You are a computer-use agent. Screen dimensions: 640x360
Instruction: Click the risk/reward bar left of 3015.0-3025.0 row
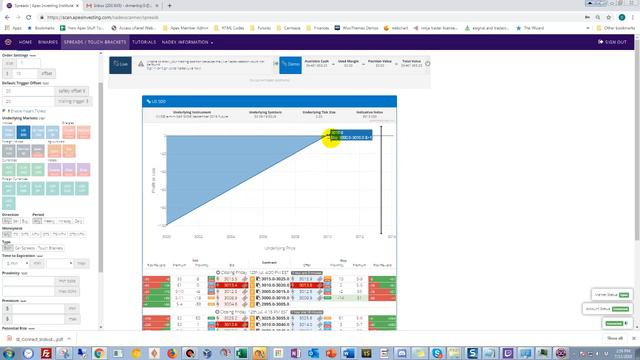pyautogui.click(x=156, y=279)
